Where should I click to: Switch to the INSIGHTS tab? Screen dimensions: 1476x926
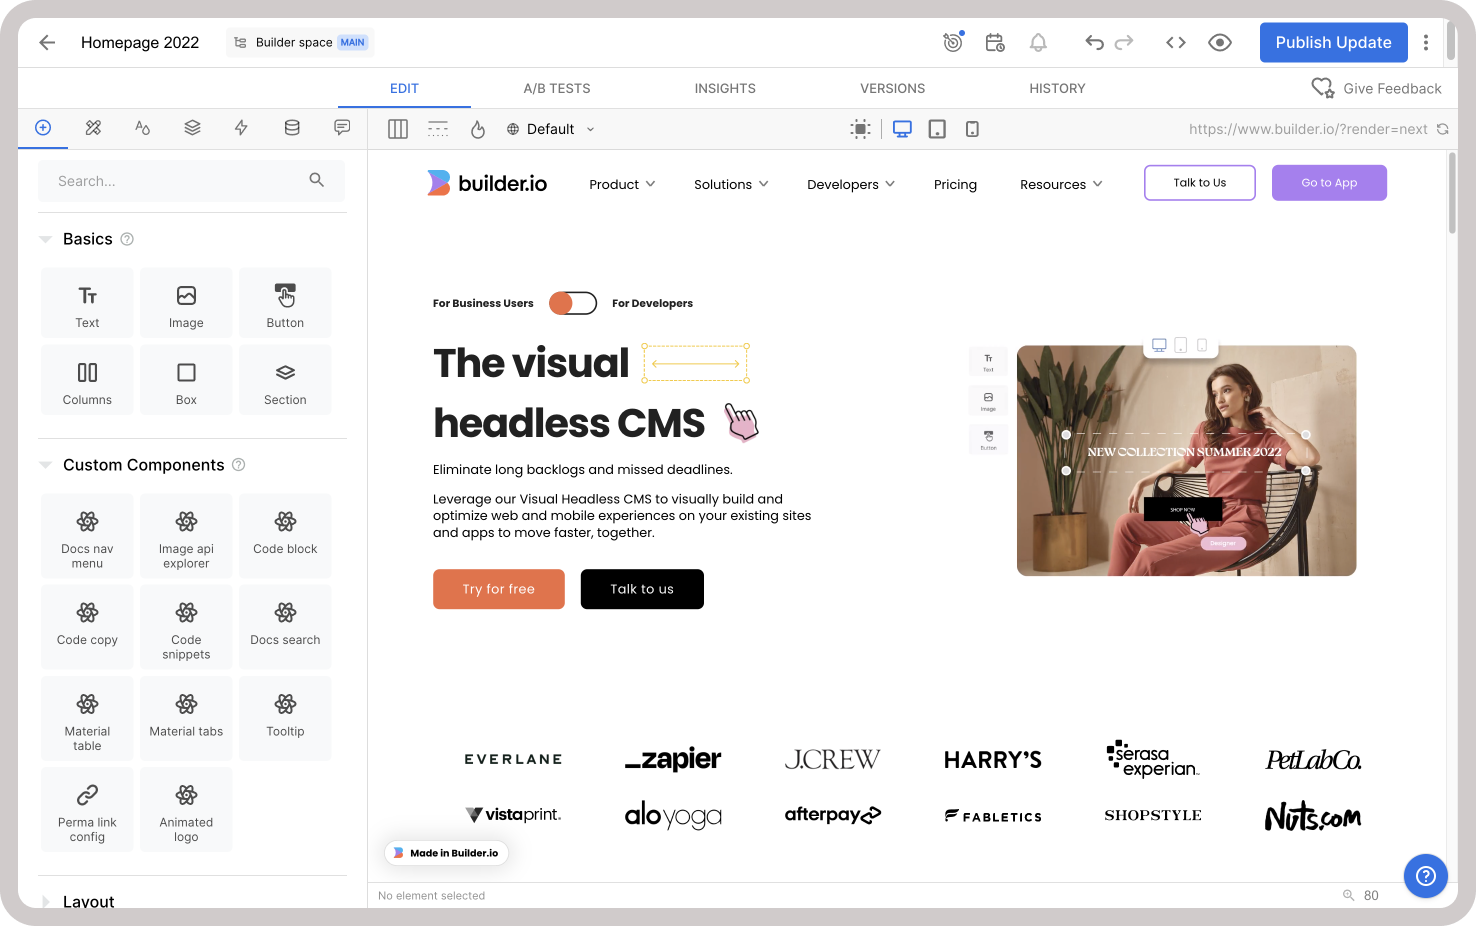point(725,88)
